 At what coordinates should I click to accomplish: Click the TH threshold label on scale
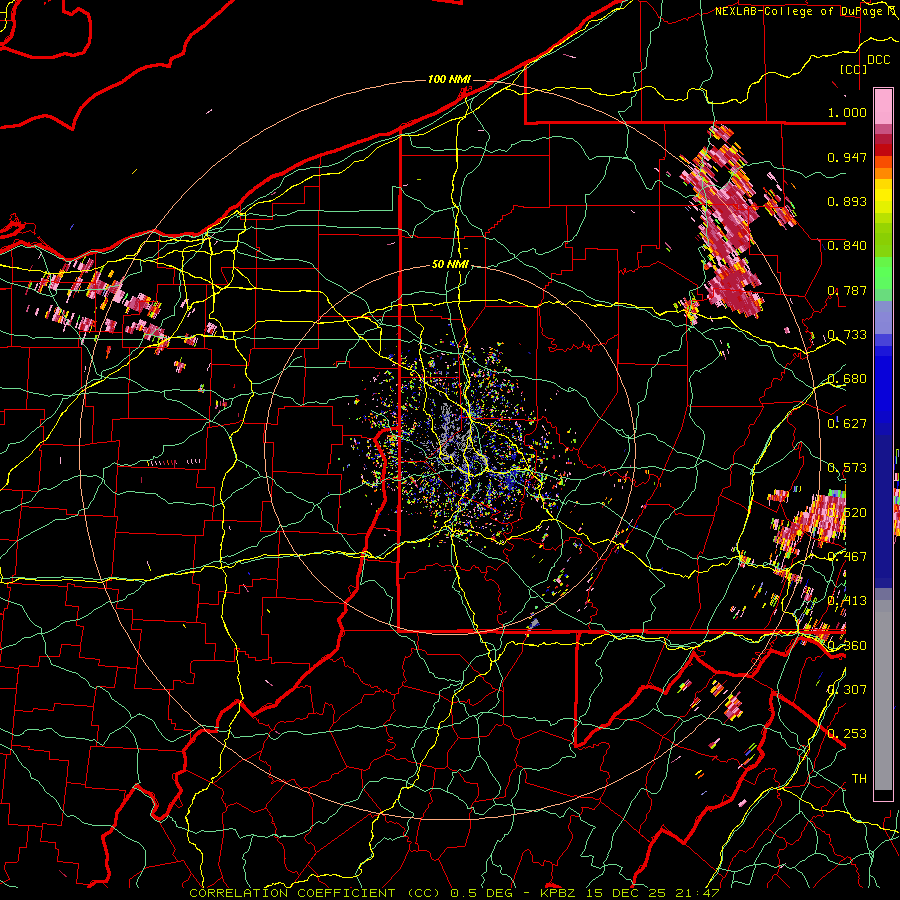point(859,779)
